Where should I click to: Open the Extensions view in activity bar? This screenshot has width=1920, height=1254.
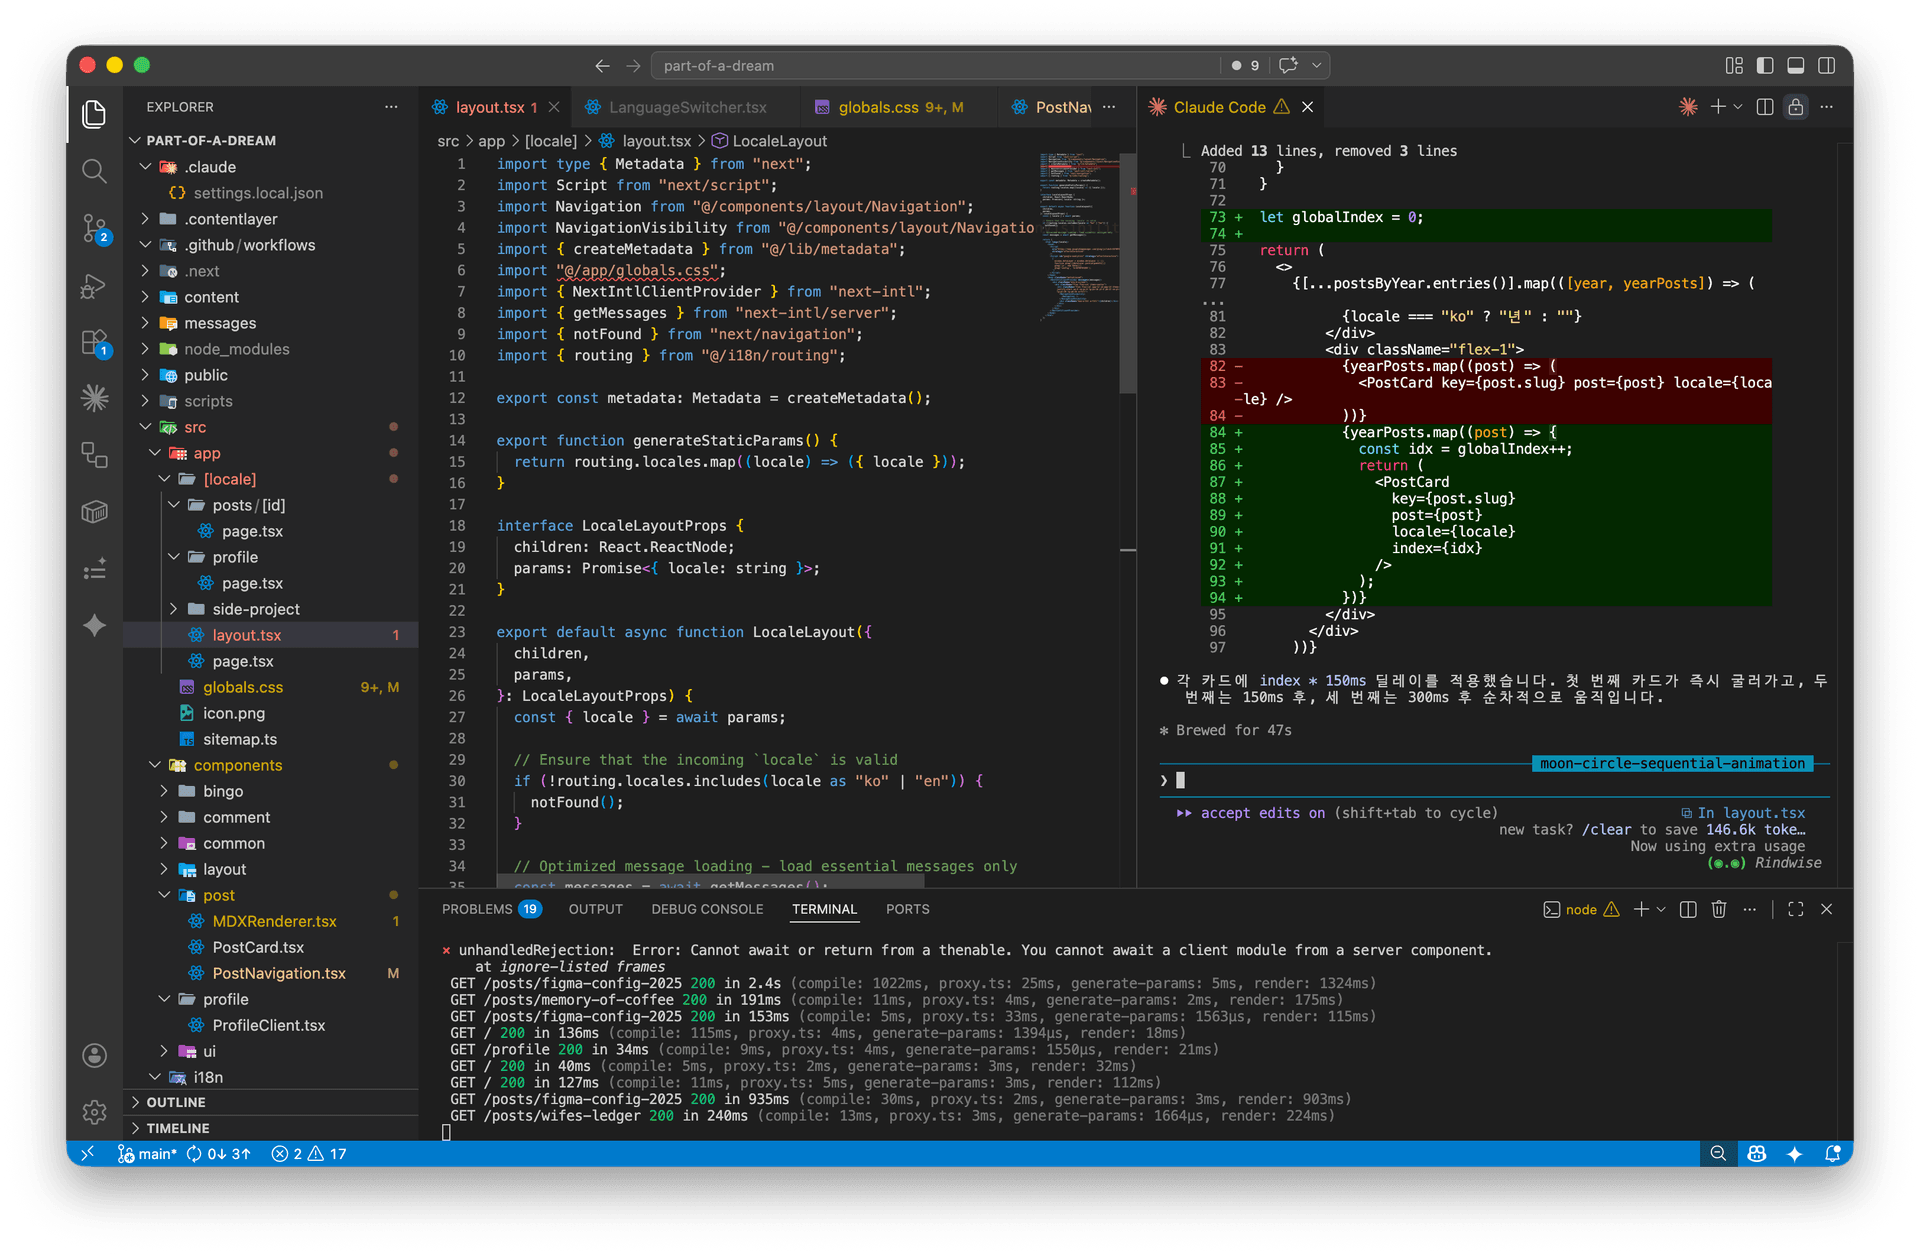coord(94,343)
